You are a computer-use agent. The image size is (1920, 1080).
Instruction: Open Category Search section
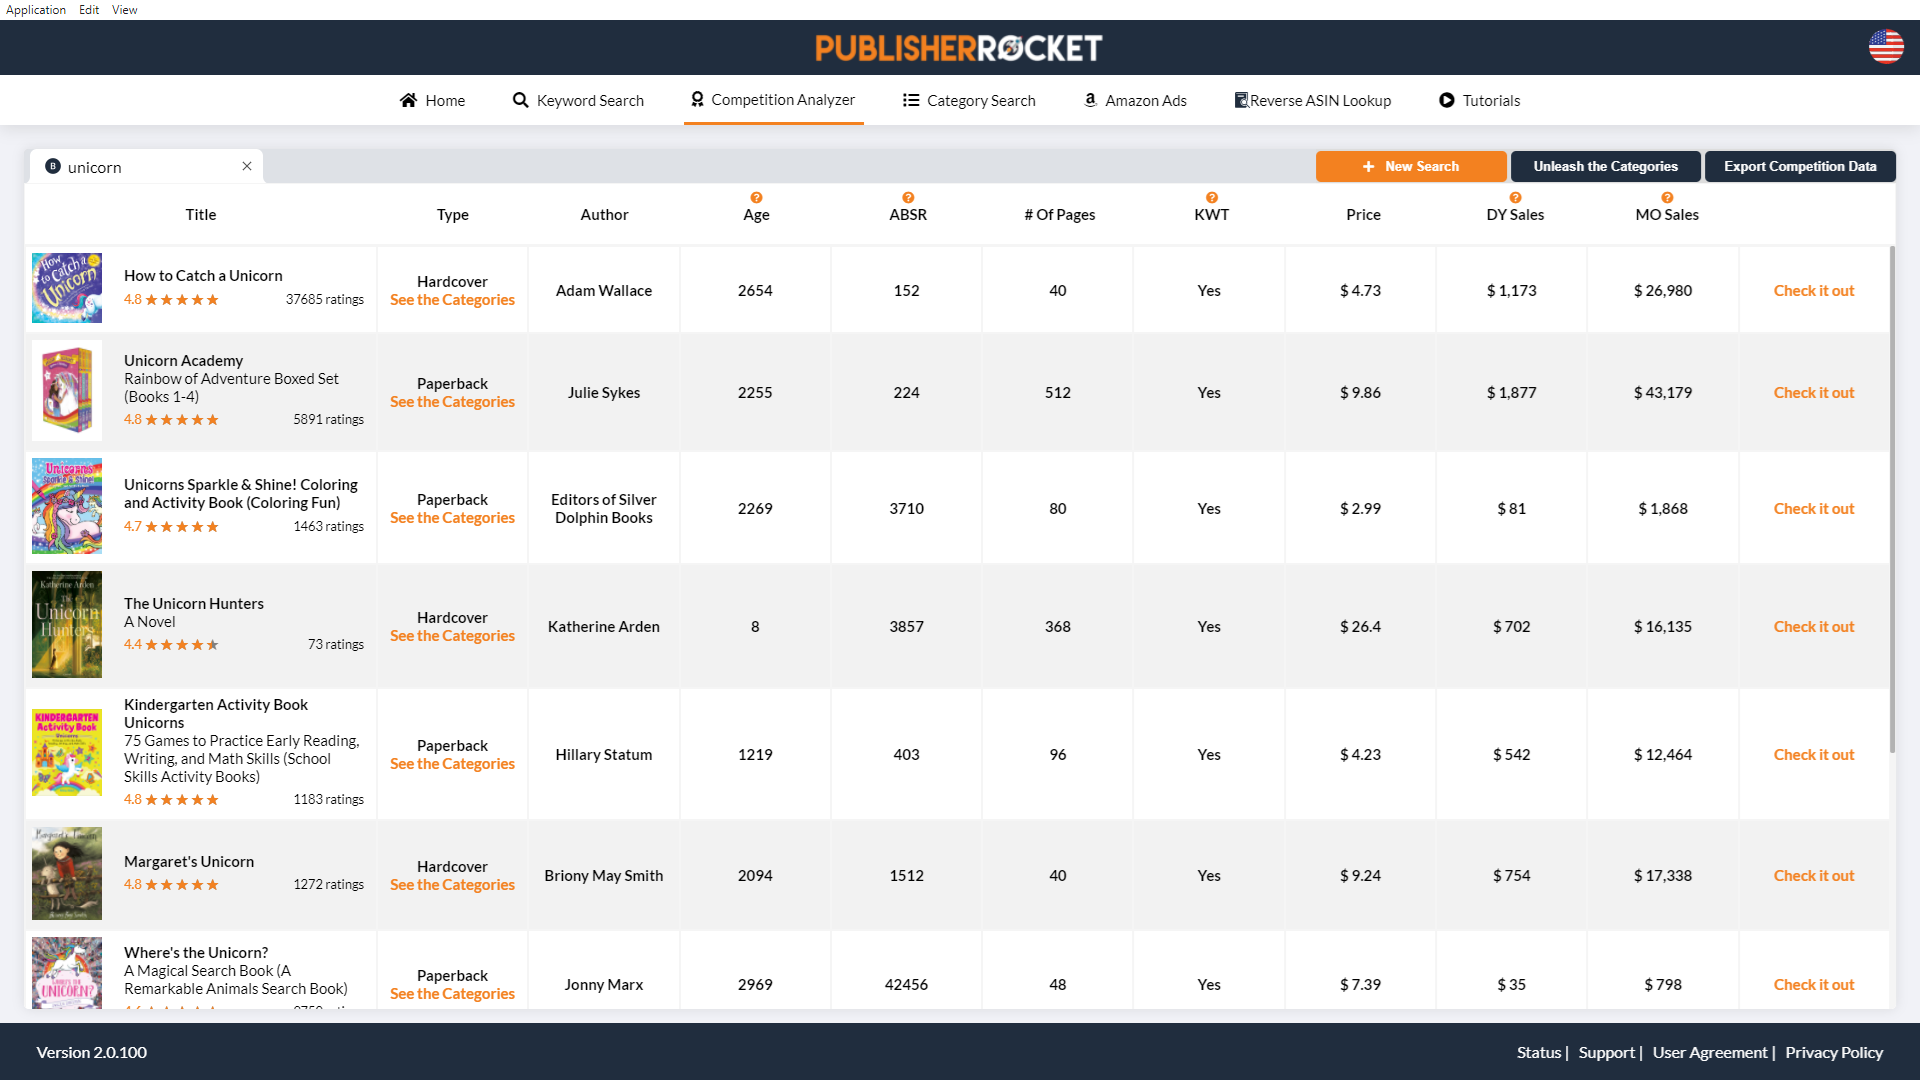[969, 100]
